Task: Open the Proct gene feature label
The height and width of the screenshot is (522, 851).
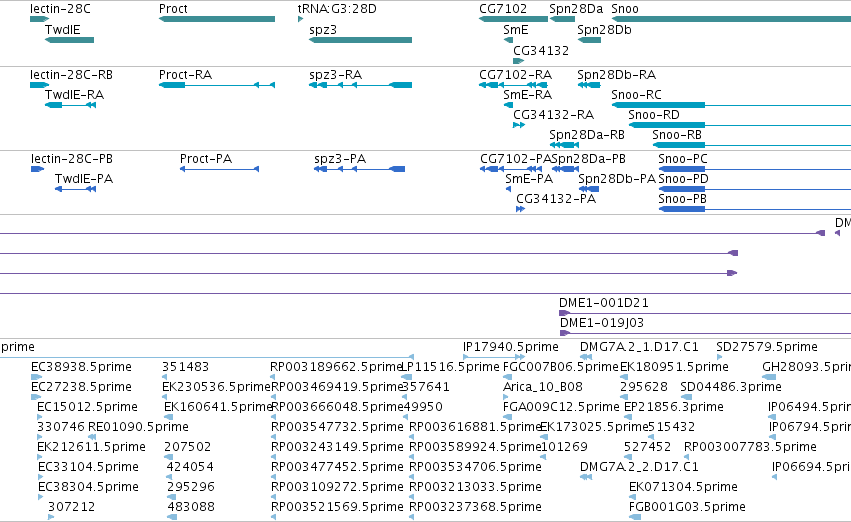Action: 173,9
